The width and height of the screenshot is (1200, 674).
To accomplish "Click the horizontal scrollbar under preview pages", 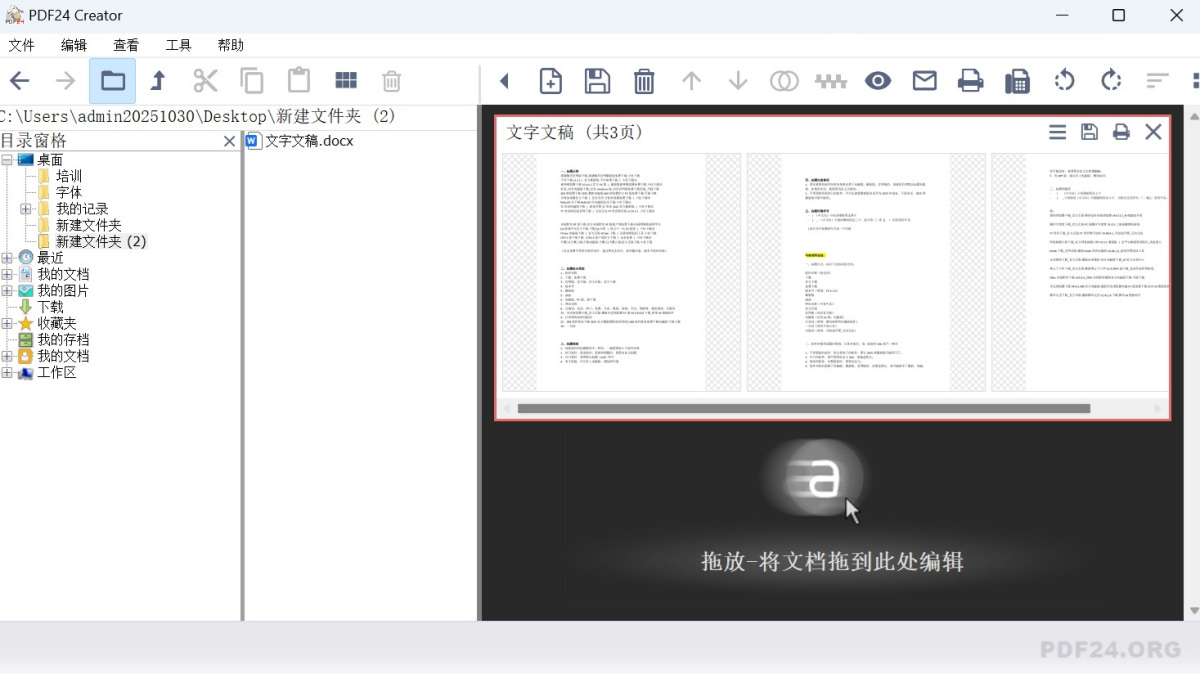I will tap(800, 407).
